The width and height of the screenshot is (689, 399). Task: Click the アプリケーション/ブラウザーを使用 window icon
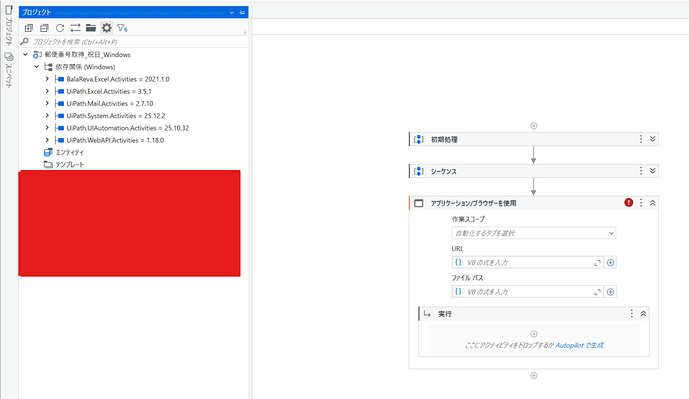click(419, 203)
